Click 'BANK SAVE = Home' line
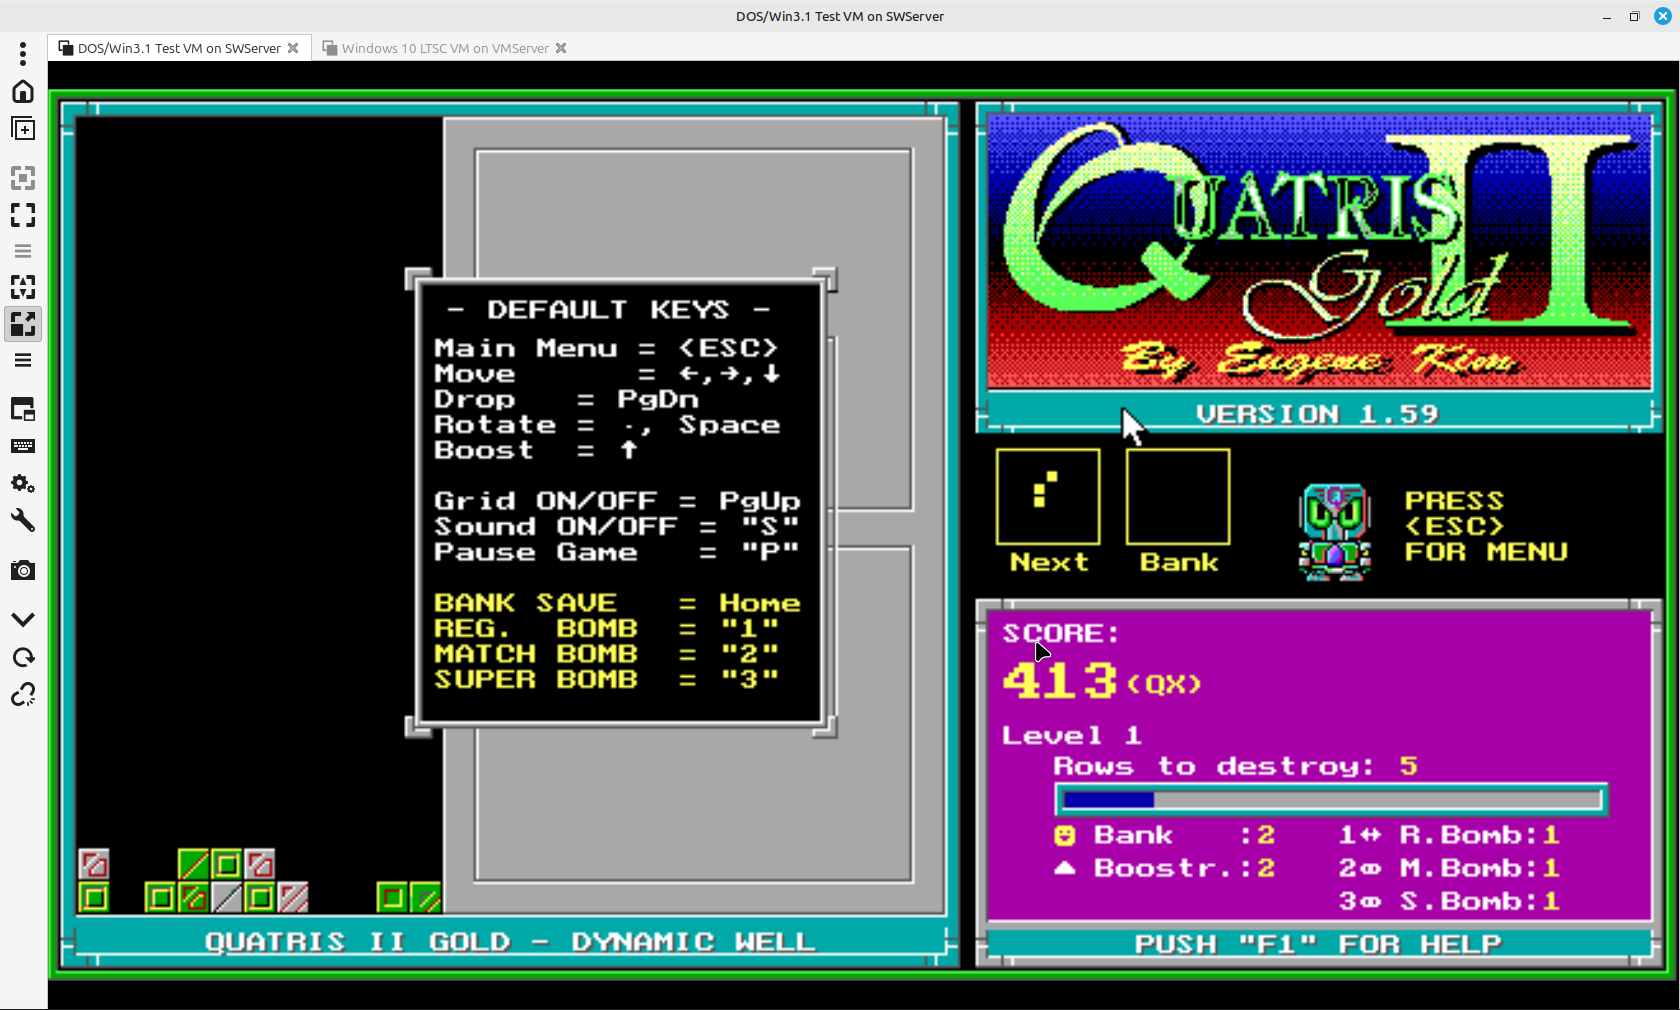The width and height of the screenshot is (1680, 1010). coord(617,603)
